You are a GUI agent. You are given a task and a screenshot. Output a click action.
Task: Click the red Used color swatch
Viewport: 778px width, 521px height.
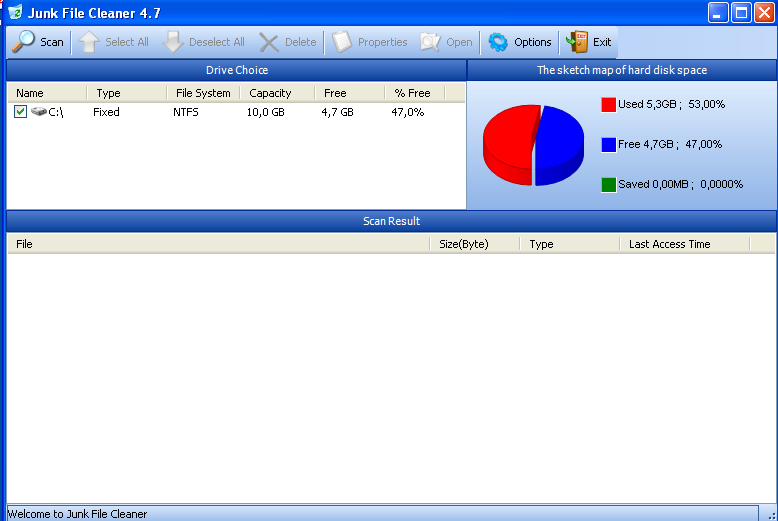[x=608, y=105]
